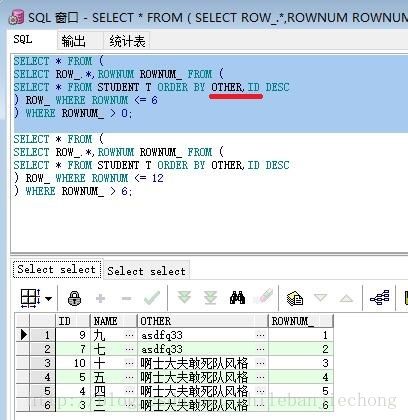The width and height of the screenshot is (408, 420).
Task: Open ellipsis editor beside NAME 九
Action: coord(129,335)
